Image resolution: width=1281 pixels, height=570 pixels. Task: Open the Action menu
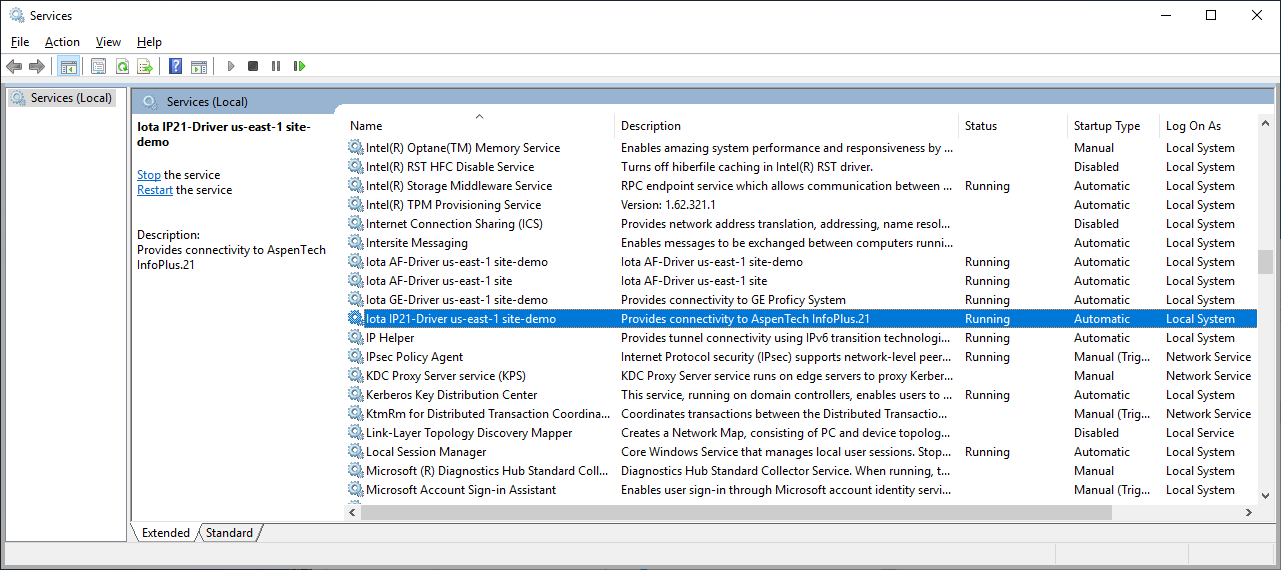tap(62, 42)
